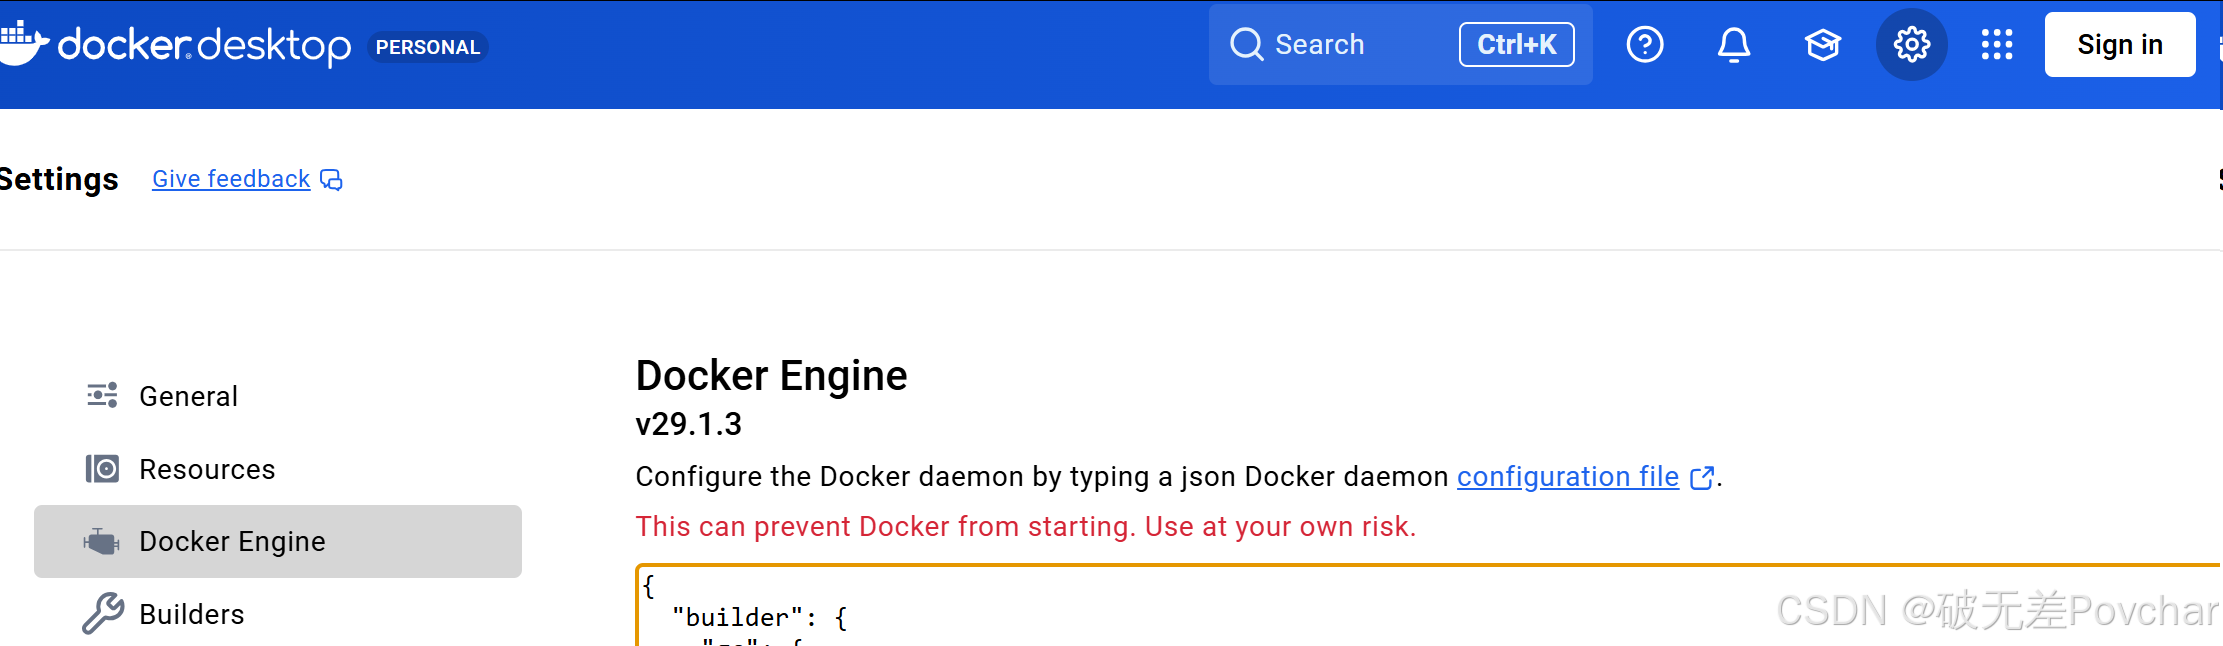This screenshot has width=2223, height=646.
Task: Click the "builder" line in the JSON editor
Action: click(760, 617)
